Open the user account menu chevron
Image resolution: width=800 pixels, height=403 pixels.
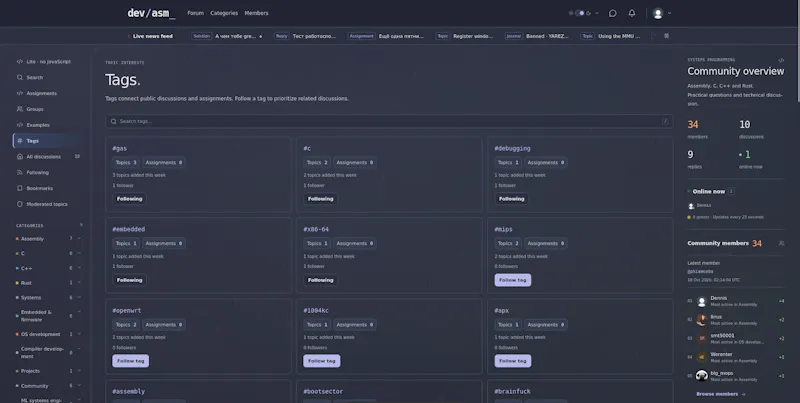669,13
